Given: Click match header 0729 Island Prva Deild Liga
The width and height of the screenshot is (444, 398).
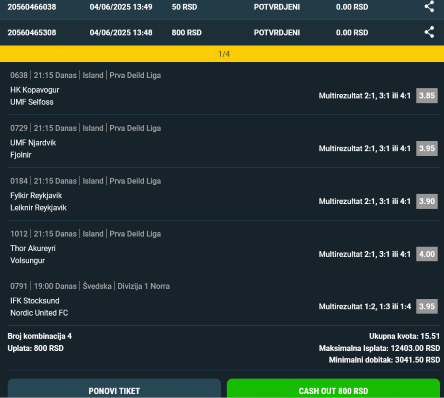Looking at the screenshot, I should coord(85,128).
